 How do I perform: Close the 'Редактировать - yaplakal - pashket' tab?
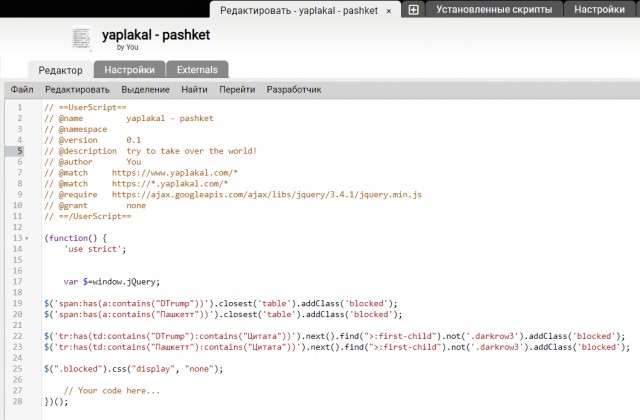point(389,11)
